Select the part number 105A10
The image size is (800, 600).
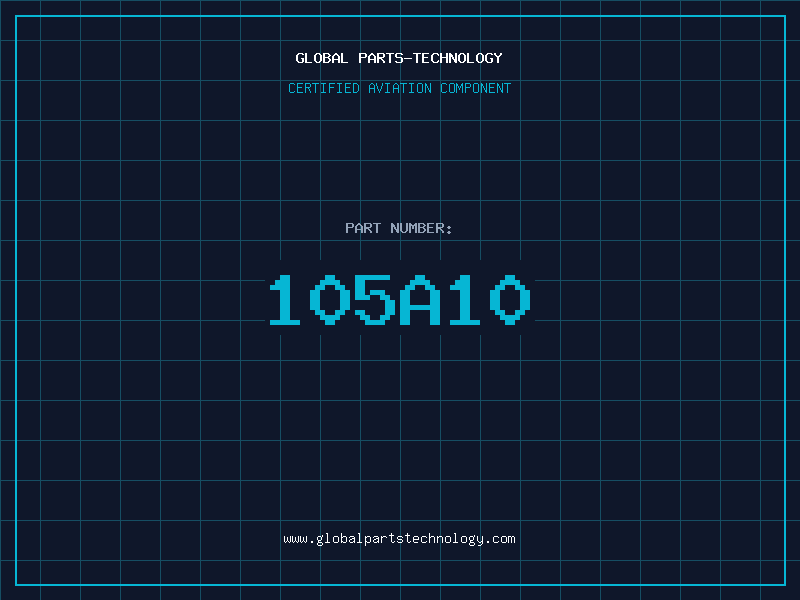[x=400, y=299]
